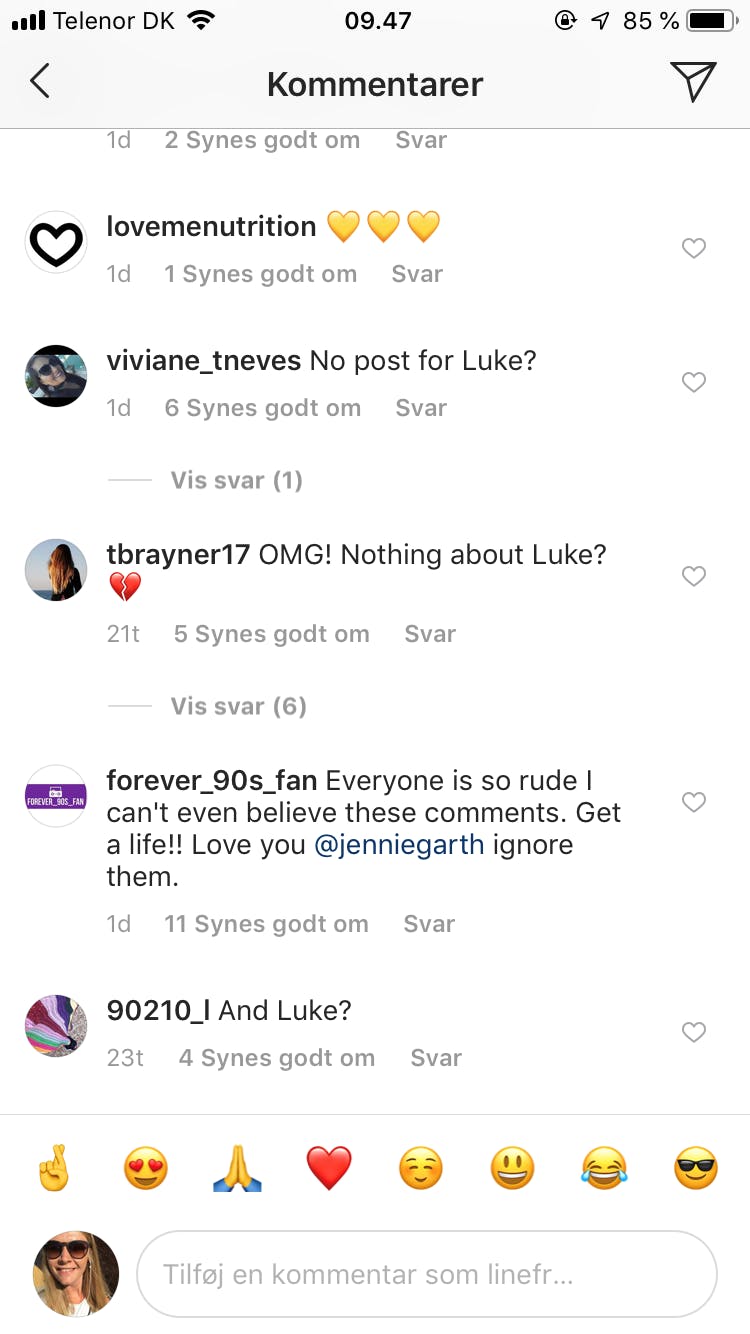Insert the heart eyes emoji
The height and width of the screenshot is (1334, 750).
[145, 1168]
